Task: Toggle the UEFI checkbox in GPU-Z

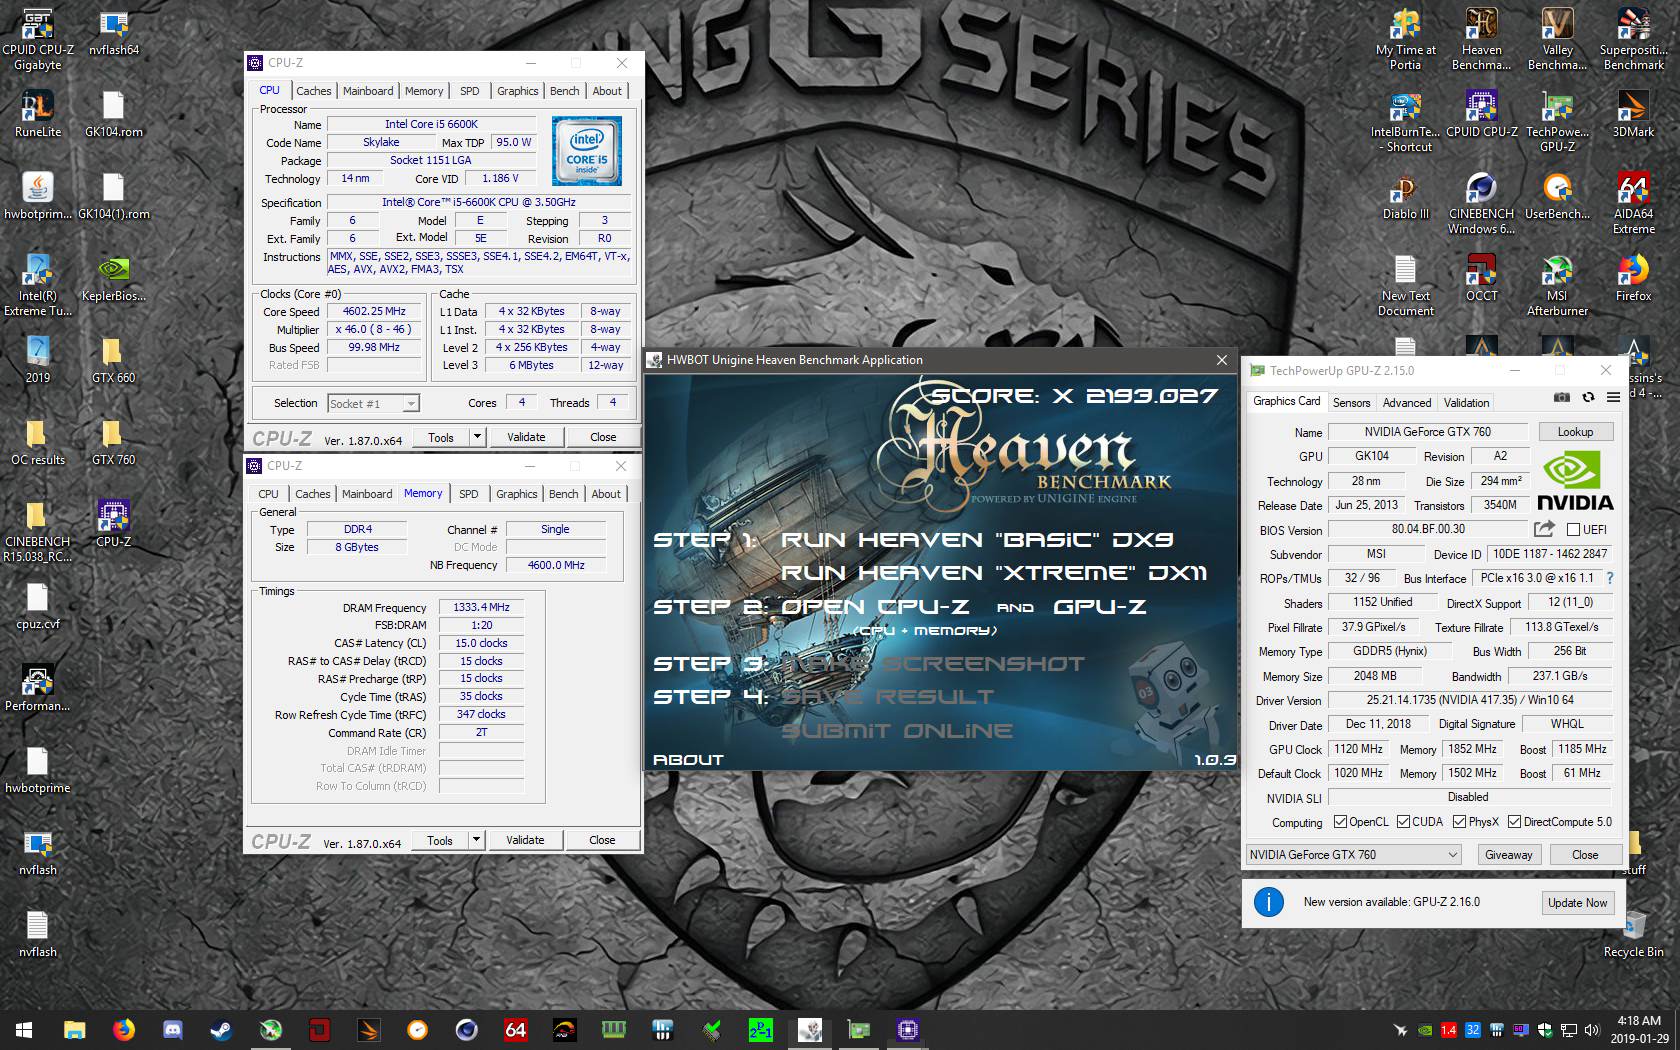Action: [1573, 530]
